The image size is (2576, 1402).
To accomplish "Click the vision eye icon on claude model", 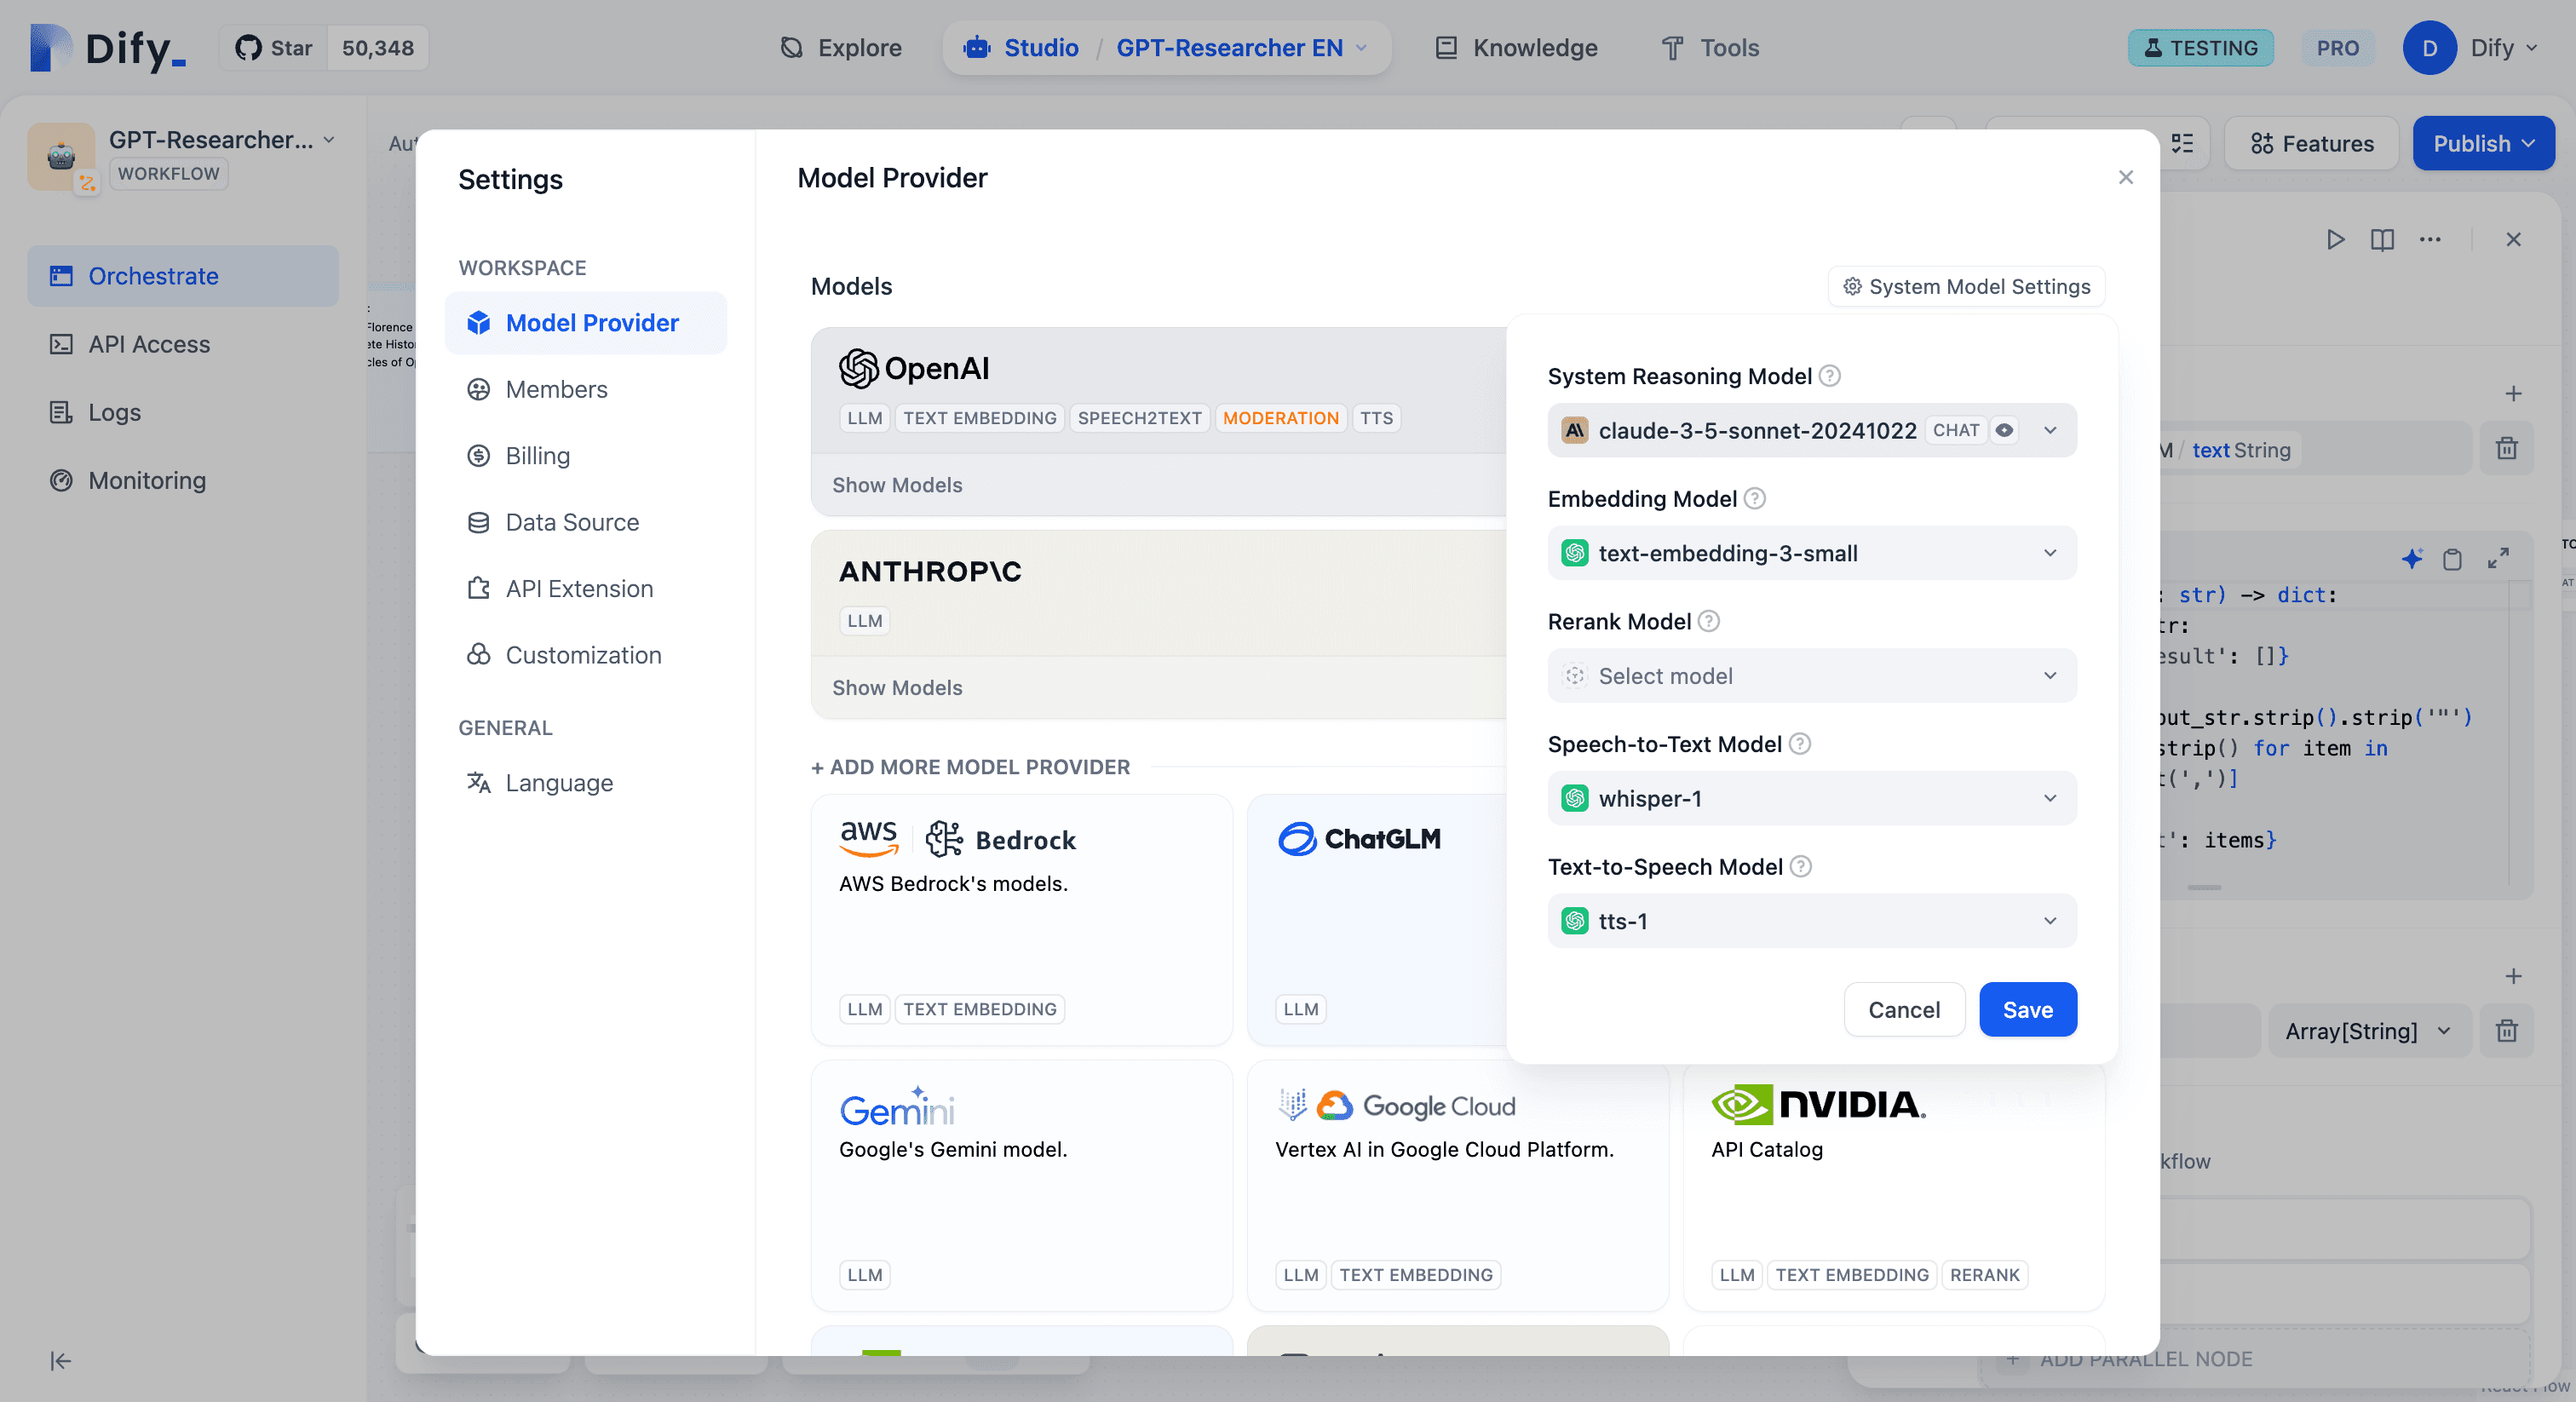I will pos(2004,430).
